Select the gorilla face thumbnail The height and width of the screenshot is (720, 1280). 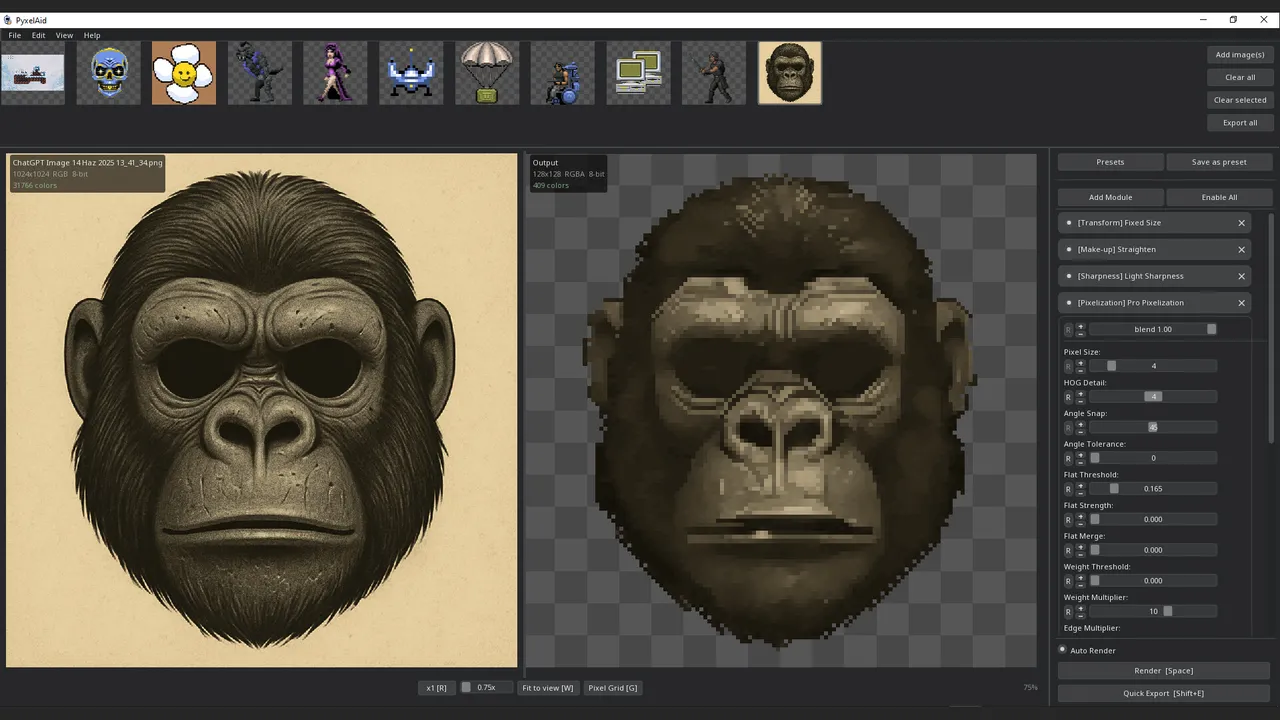(x=790, y=73)
